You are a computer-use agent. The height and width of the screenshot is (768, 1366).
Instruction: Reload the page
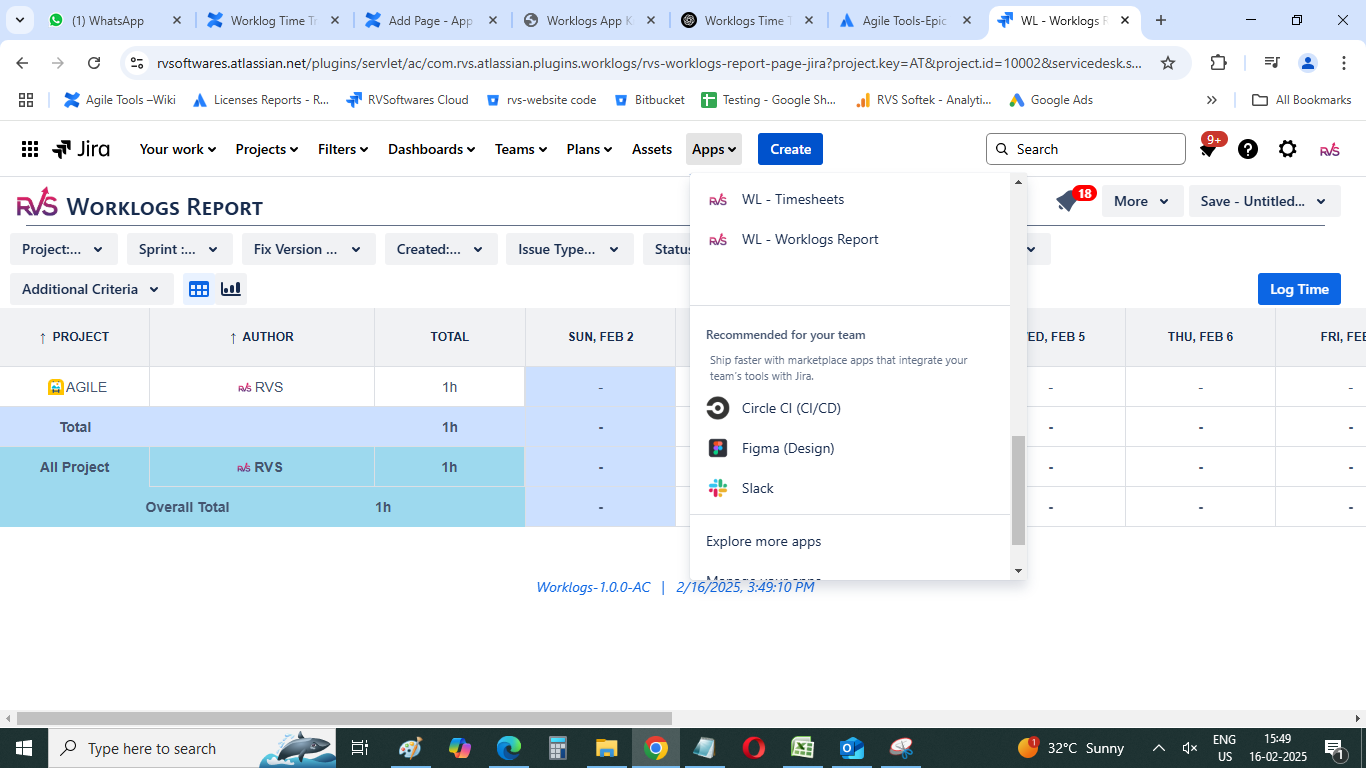click(94, 63)
